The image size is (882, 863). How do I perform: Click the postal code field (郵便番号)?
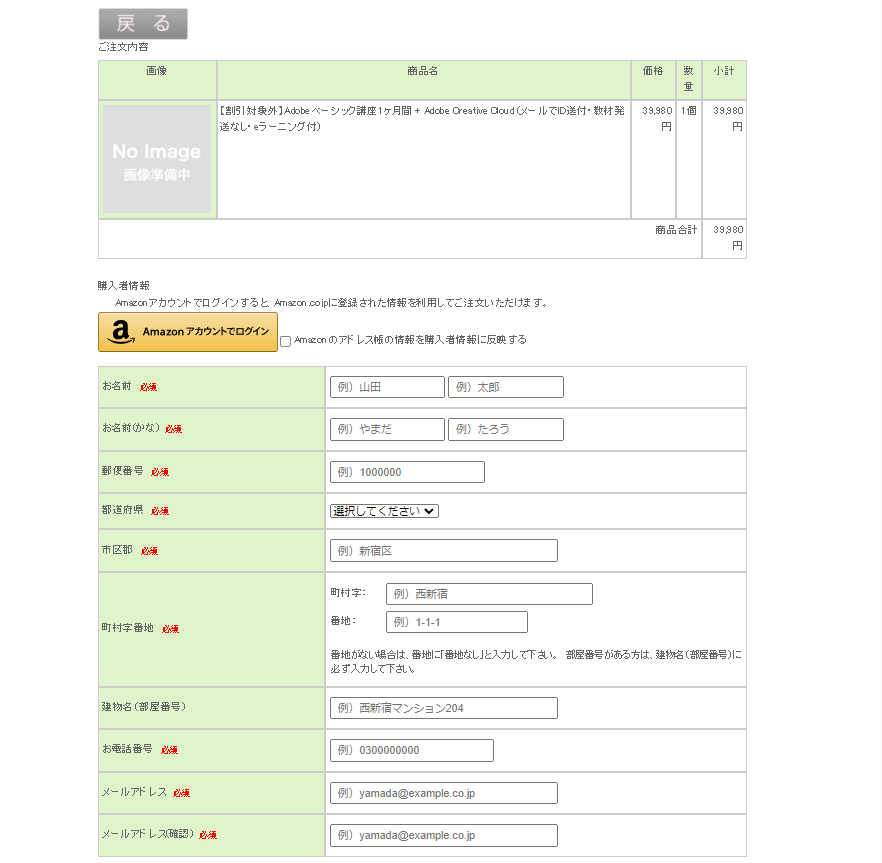tap(407, 472)
